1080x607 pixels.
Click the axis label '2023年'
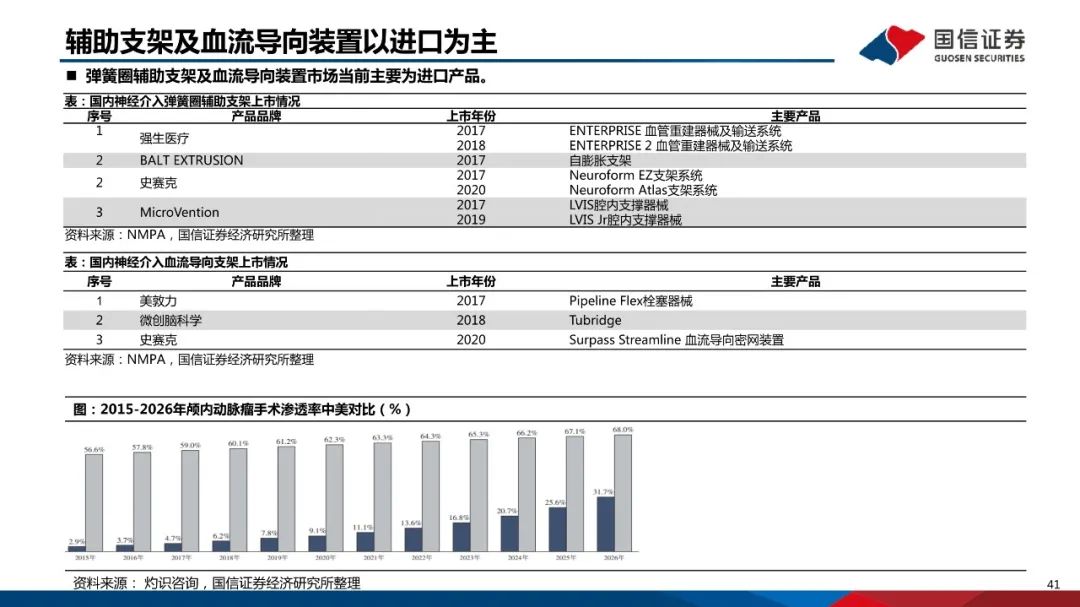[470, 557]
